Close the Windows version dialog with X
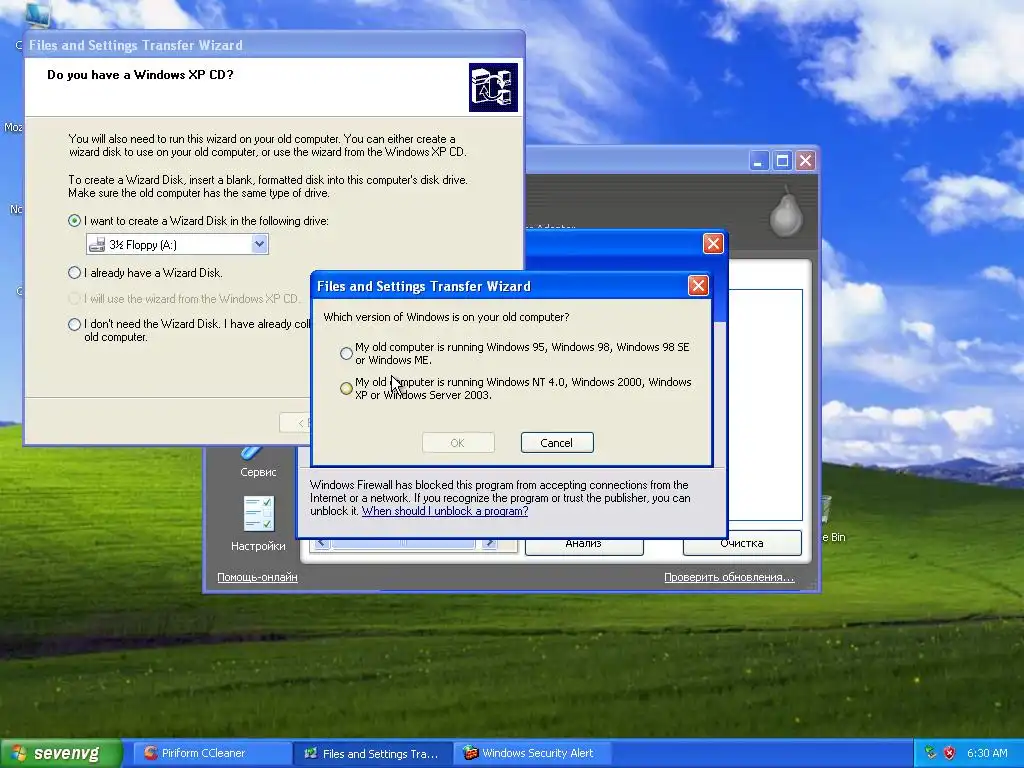 (x=698, y=285)
